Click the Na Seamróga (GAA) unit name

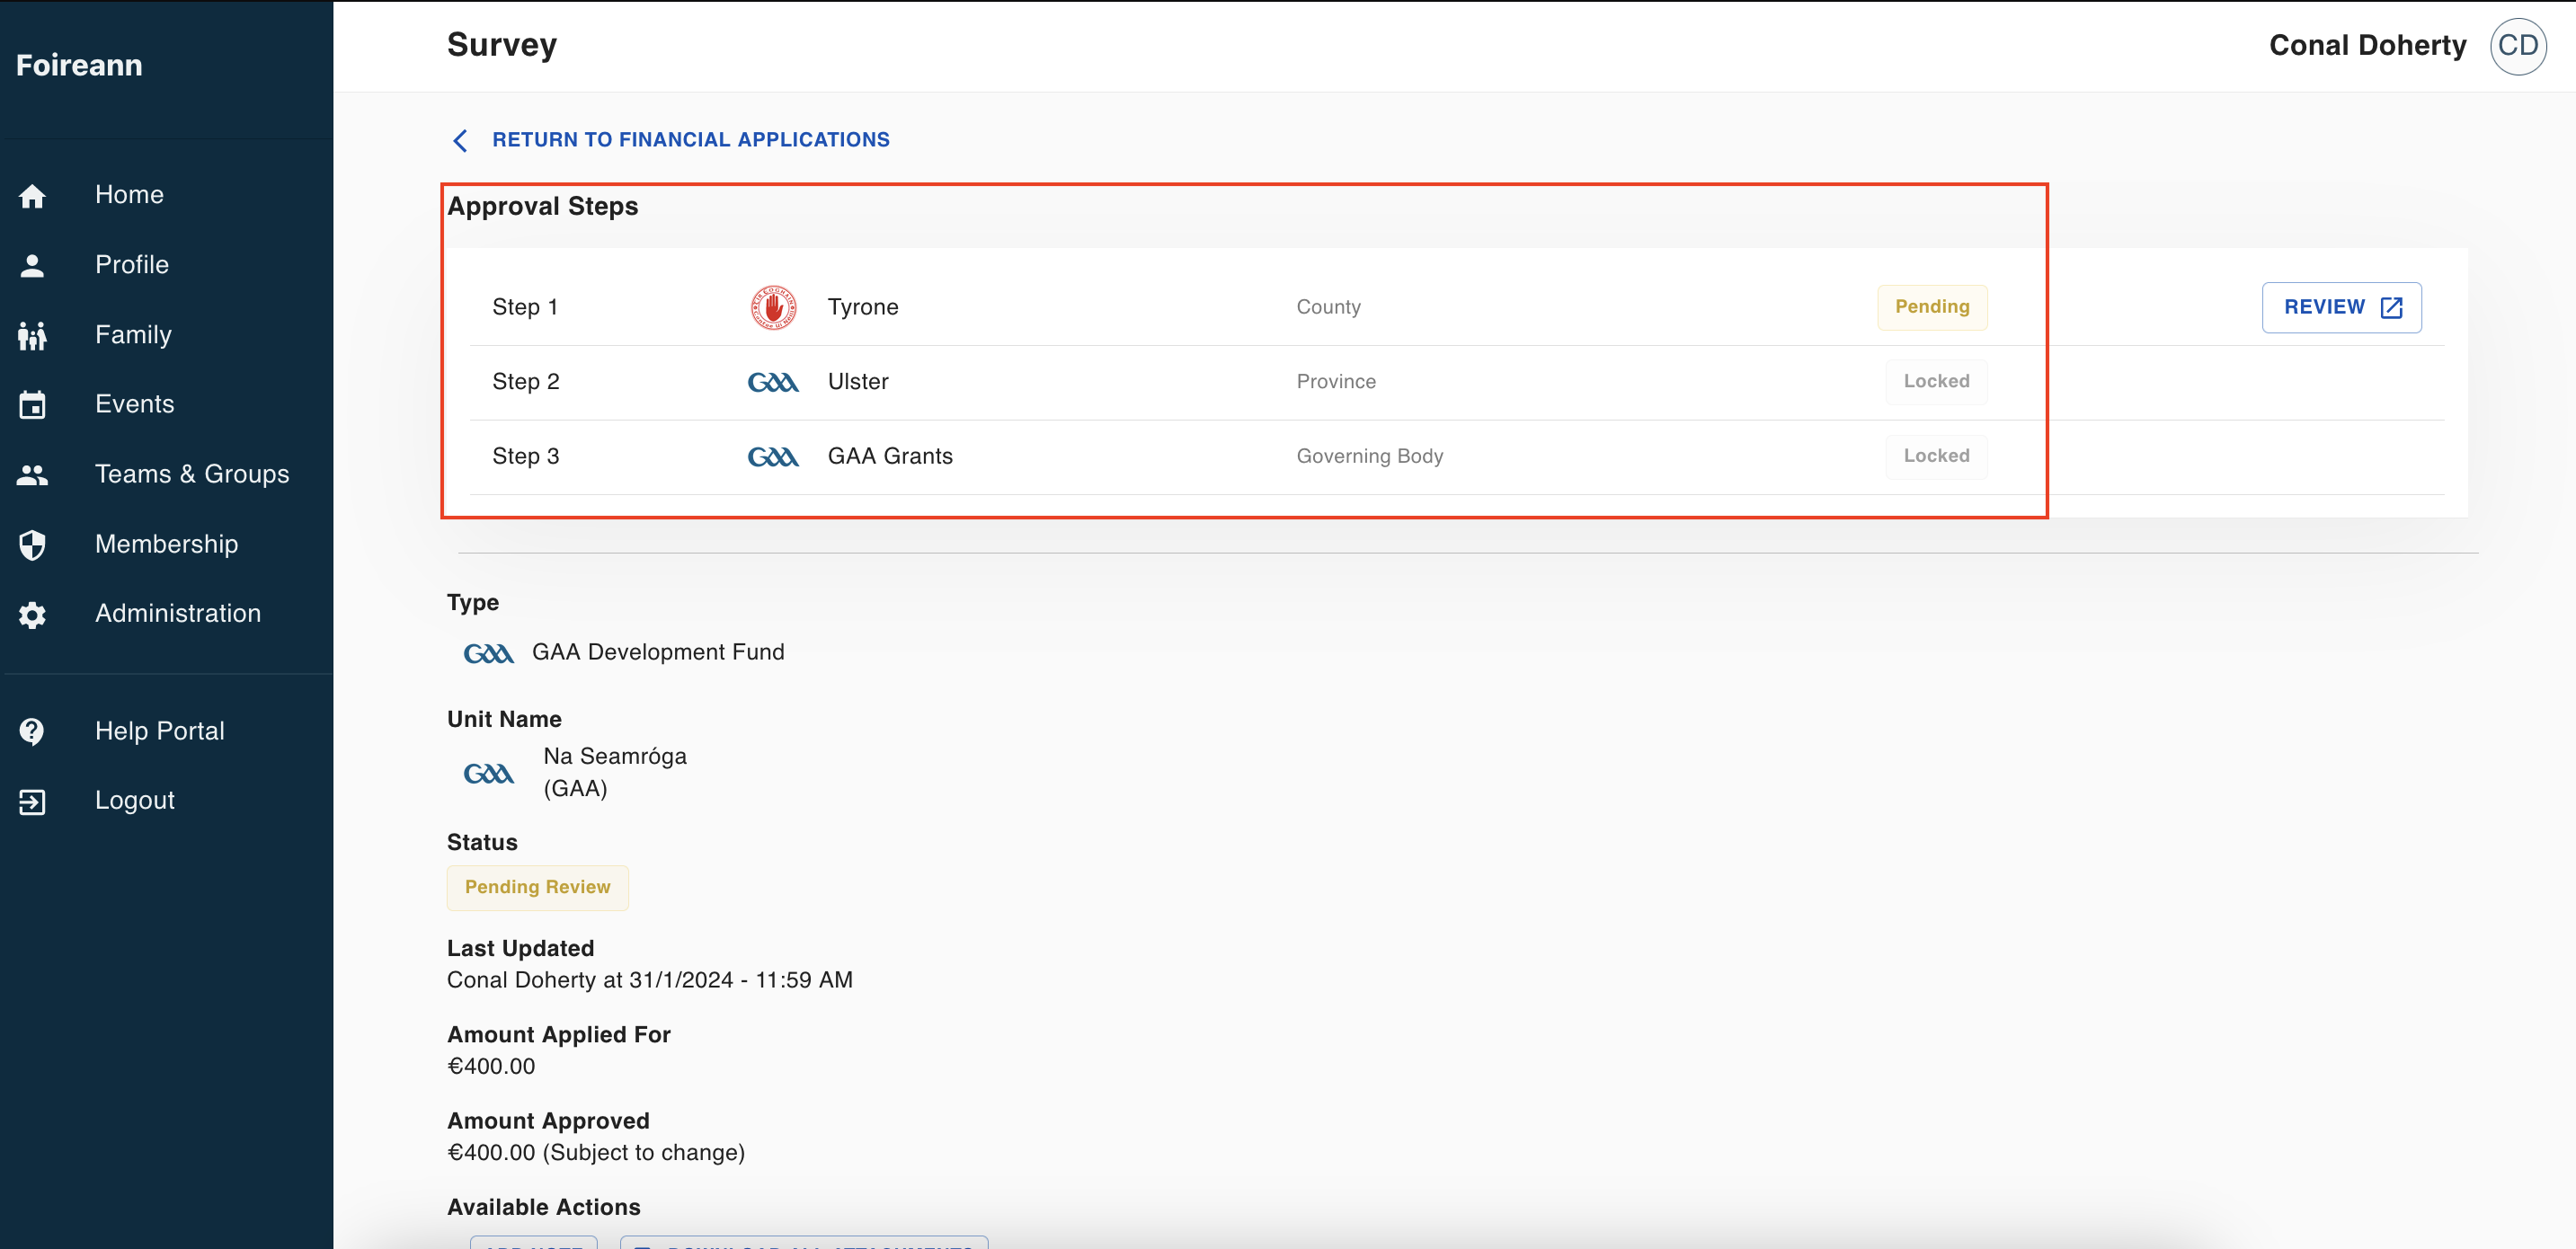(615, 772)
